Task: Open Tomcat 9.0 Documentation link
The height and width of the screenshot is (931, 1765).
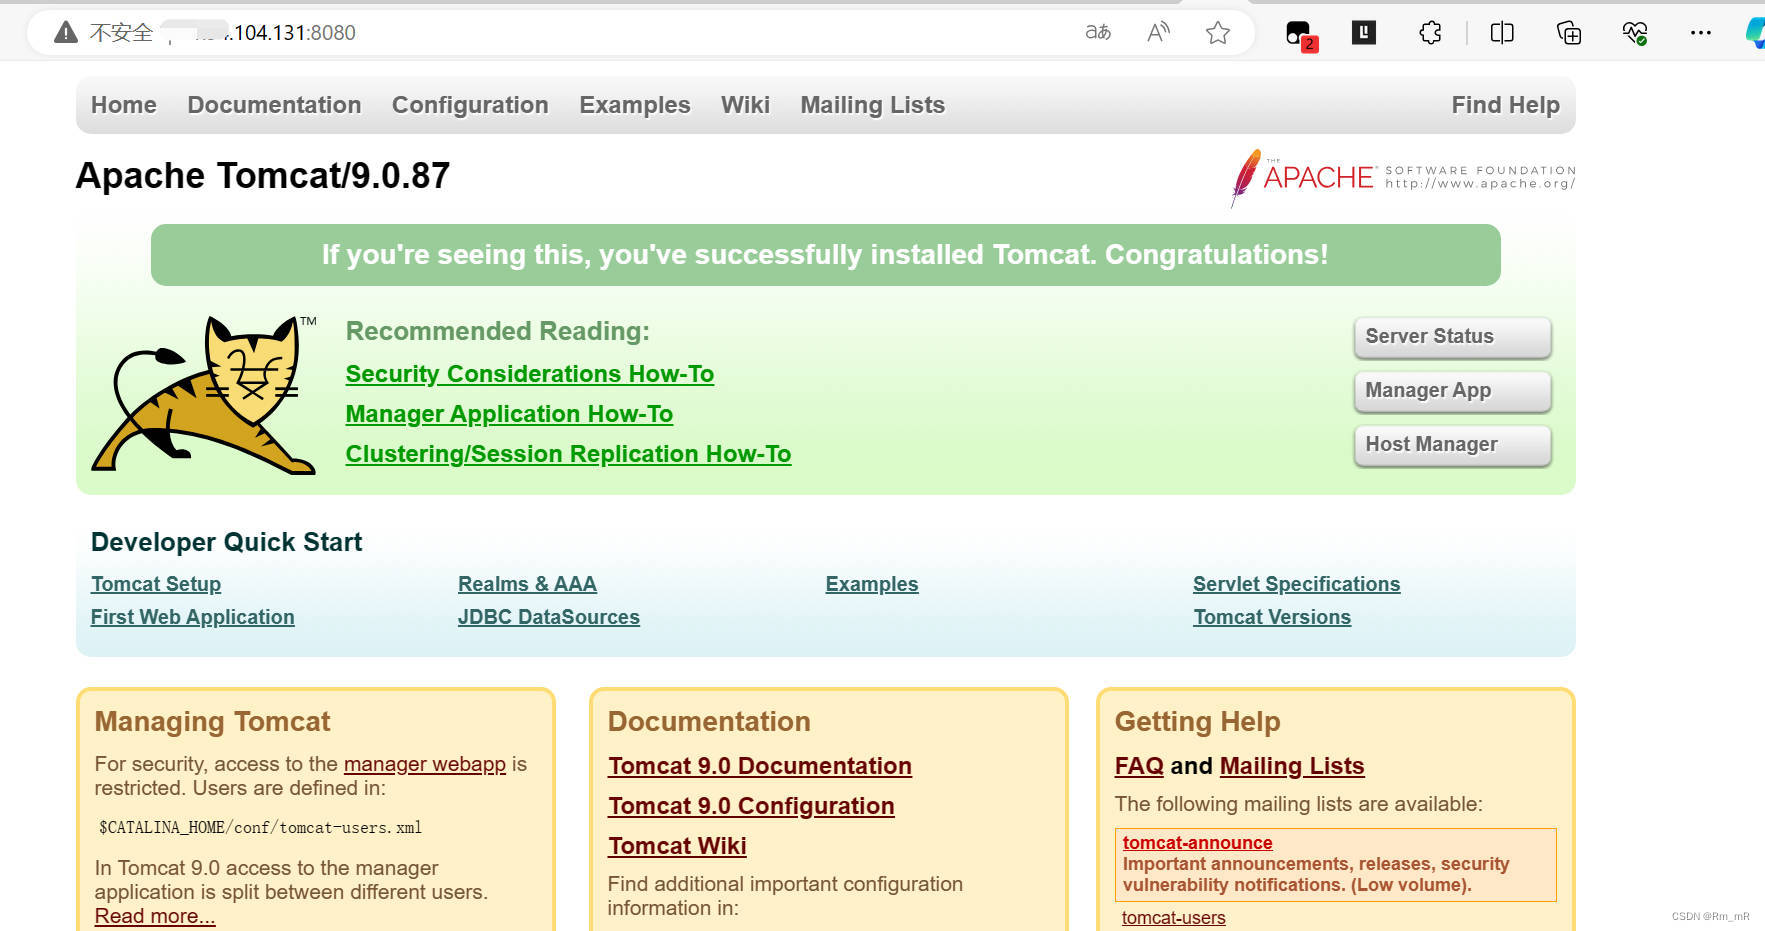Action: pos(760,766)
